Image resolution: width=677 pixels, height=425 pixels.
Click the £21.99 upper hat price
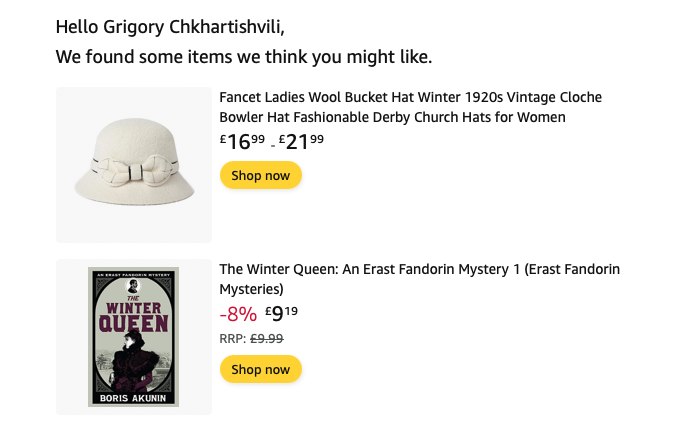pos(301,141)
